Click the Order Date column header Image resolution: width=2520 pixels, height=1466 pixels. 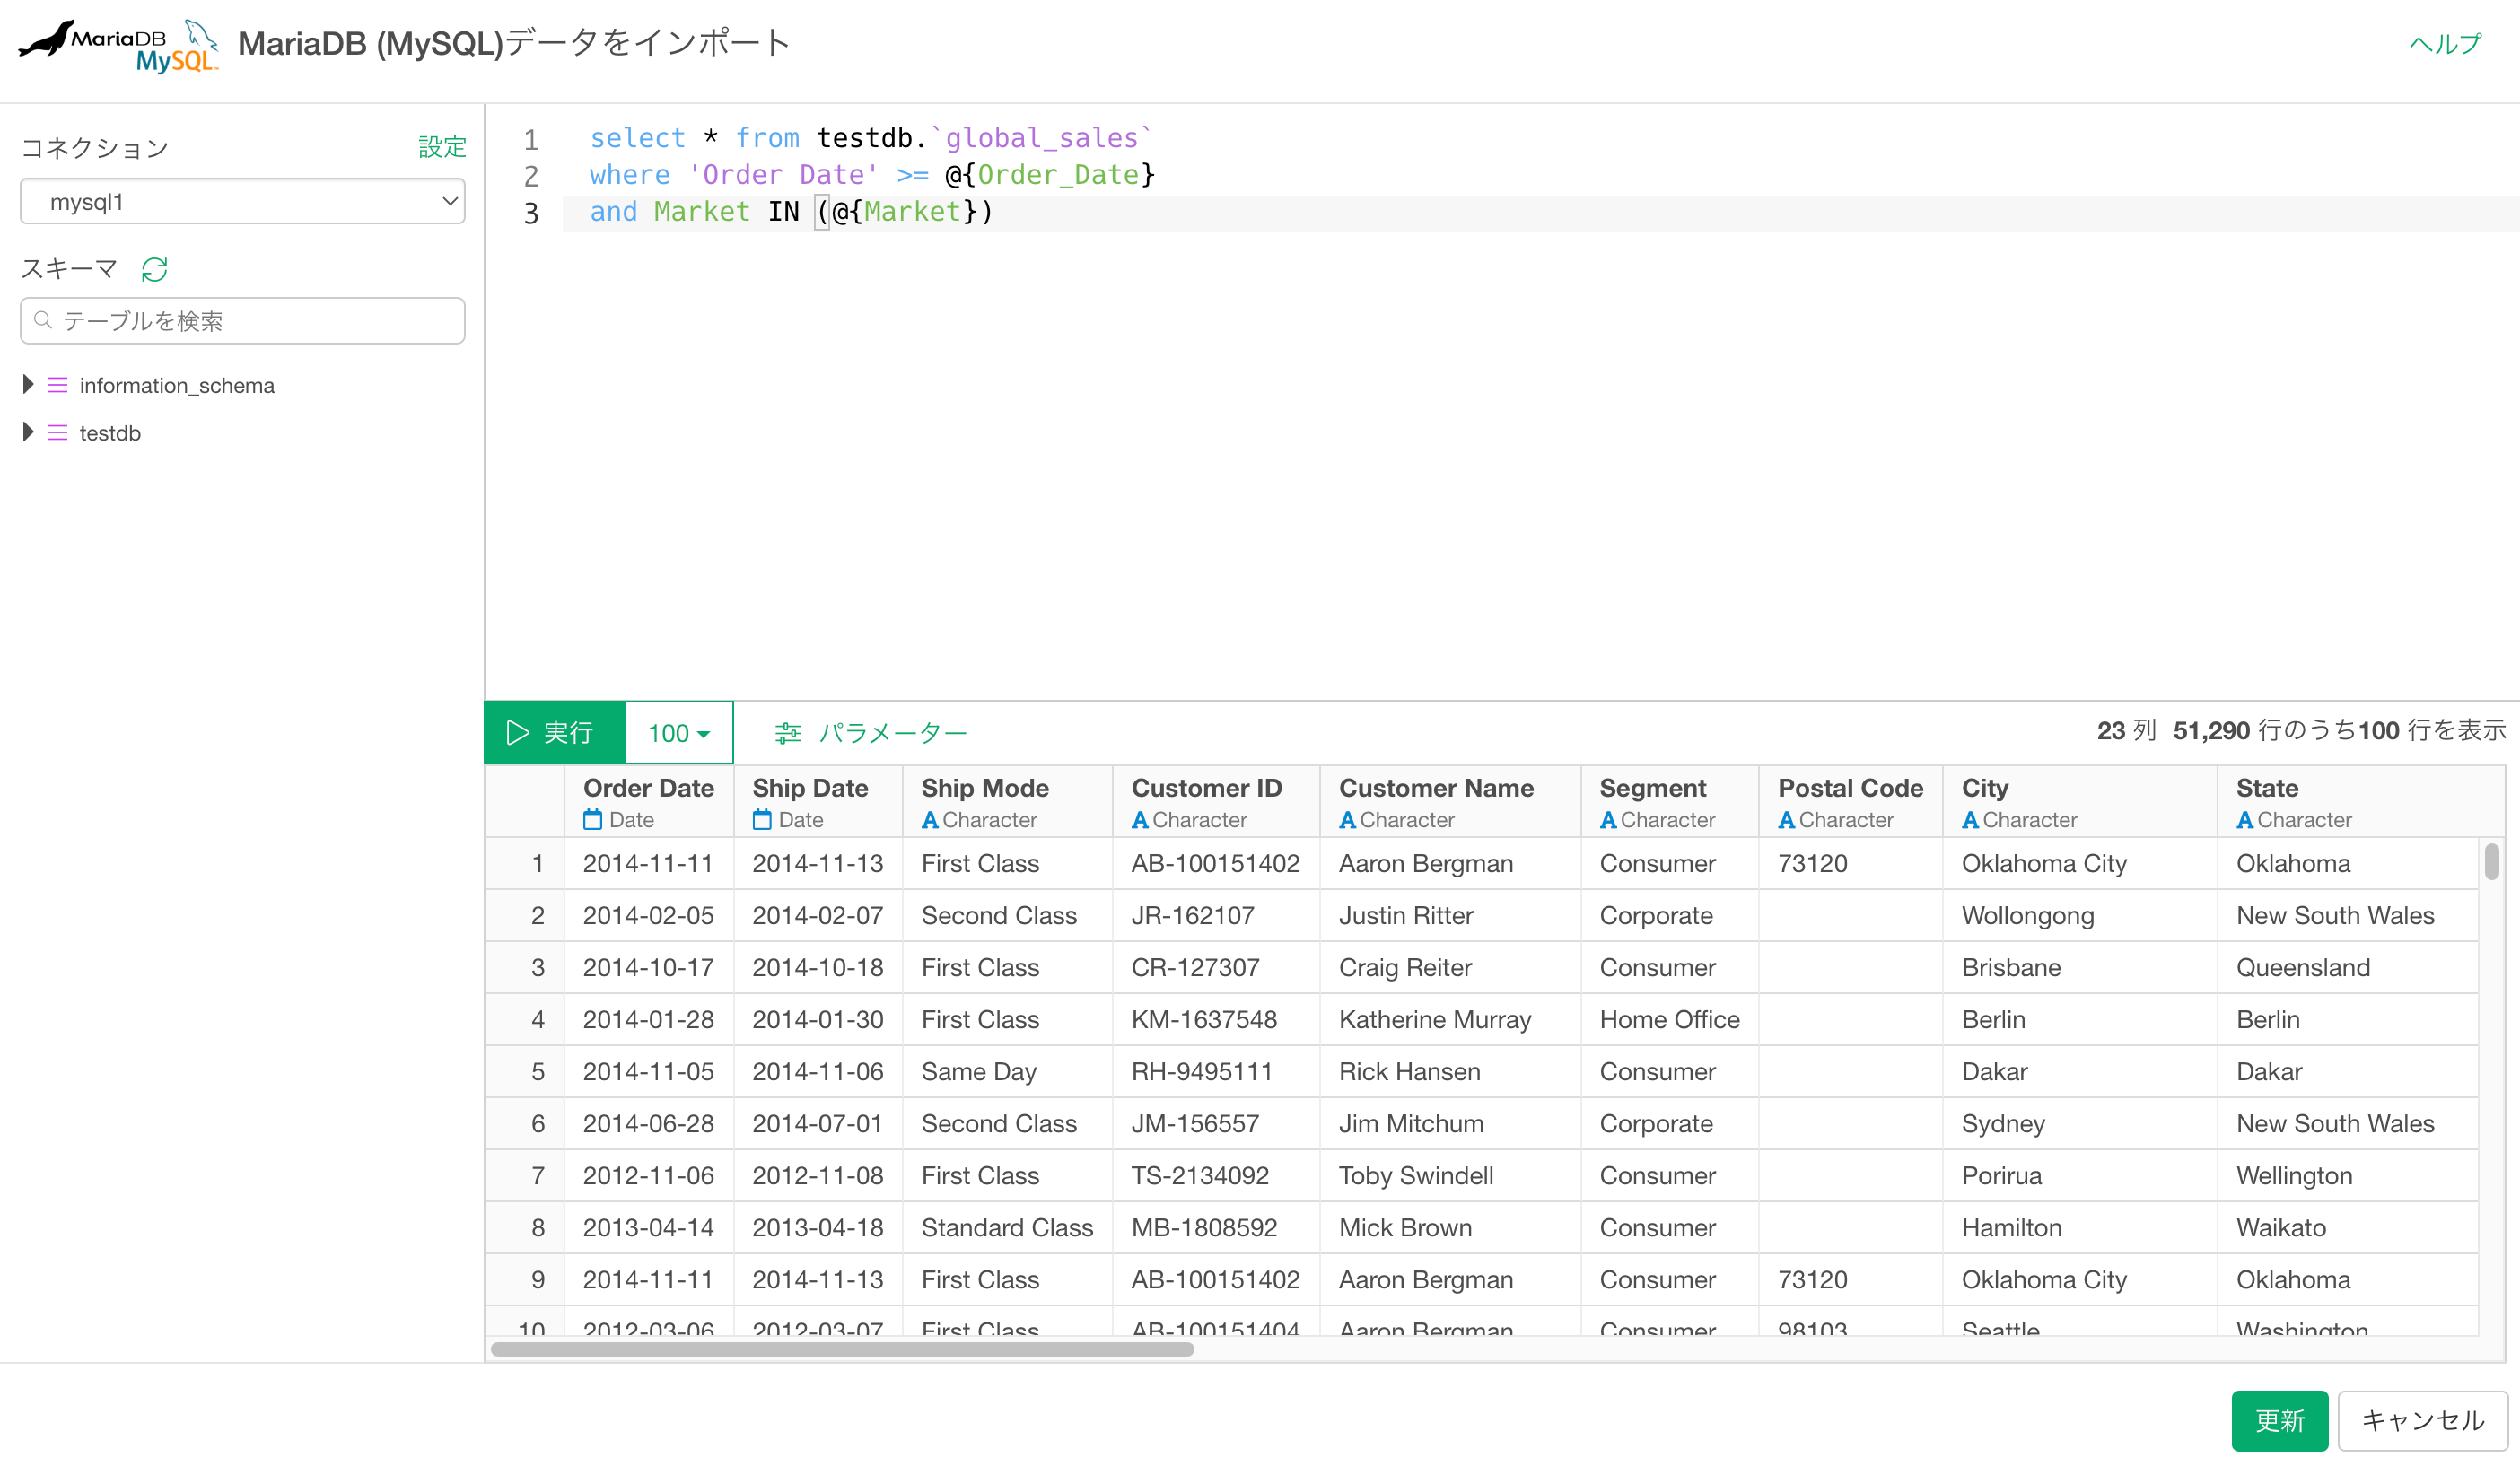(649, 801)
